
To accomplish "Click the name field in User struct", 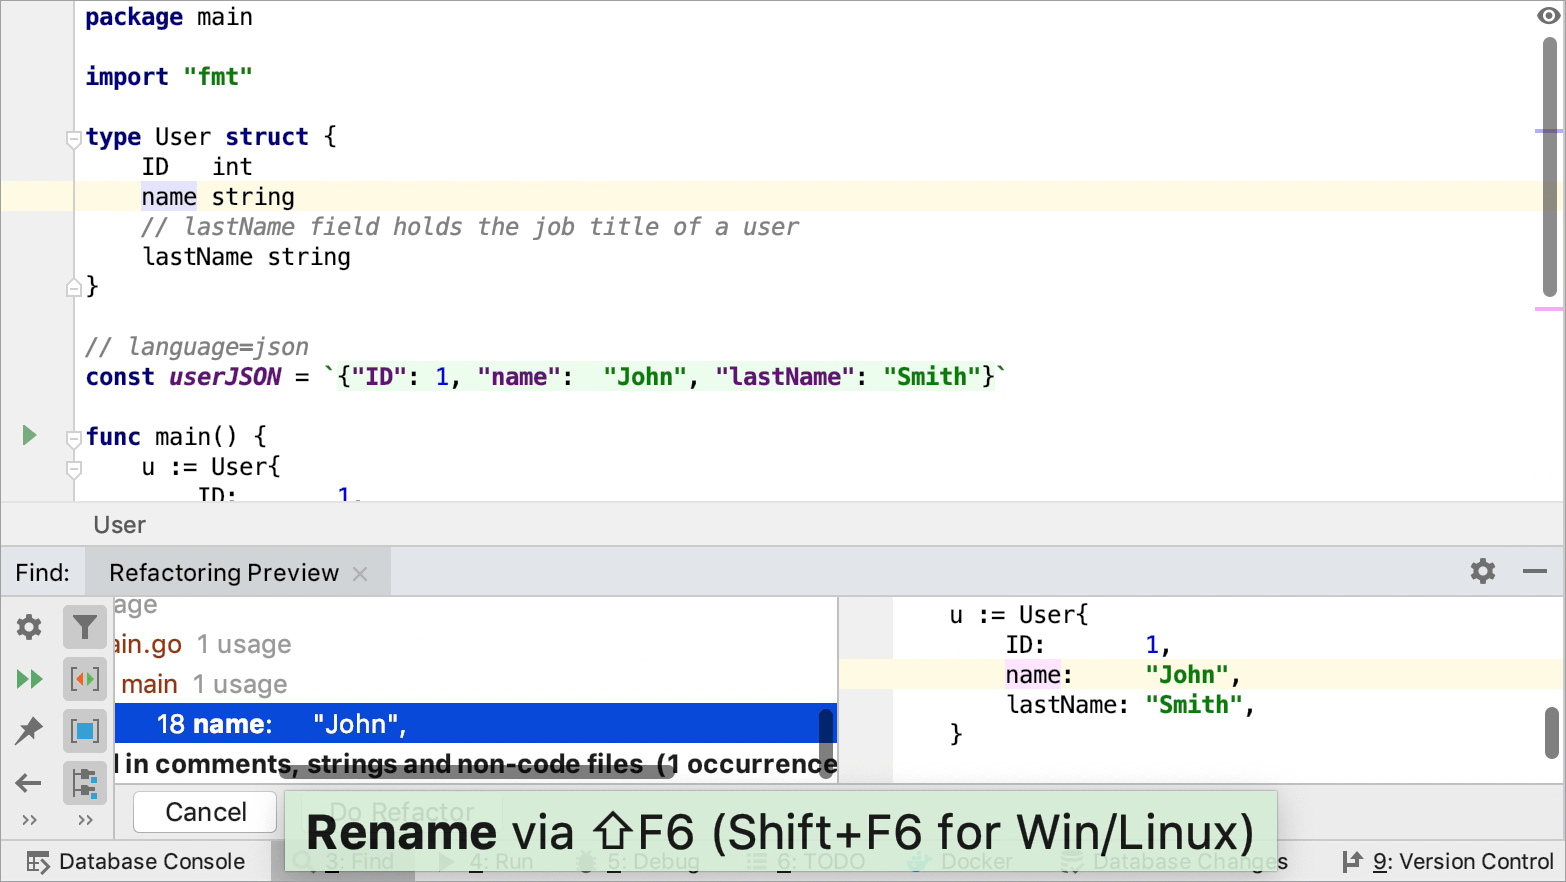I will pos(169,197).
